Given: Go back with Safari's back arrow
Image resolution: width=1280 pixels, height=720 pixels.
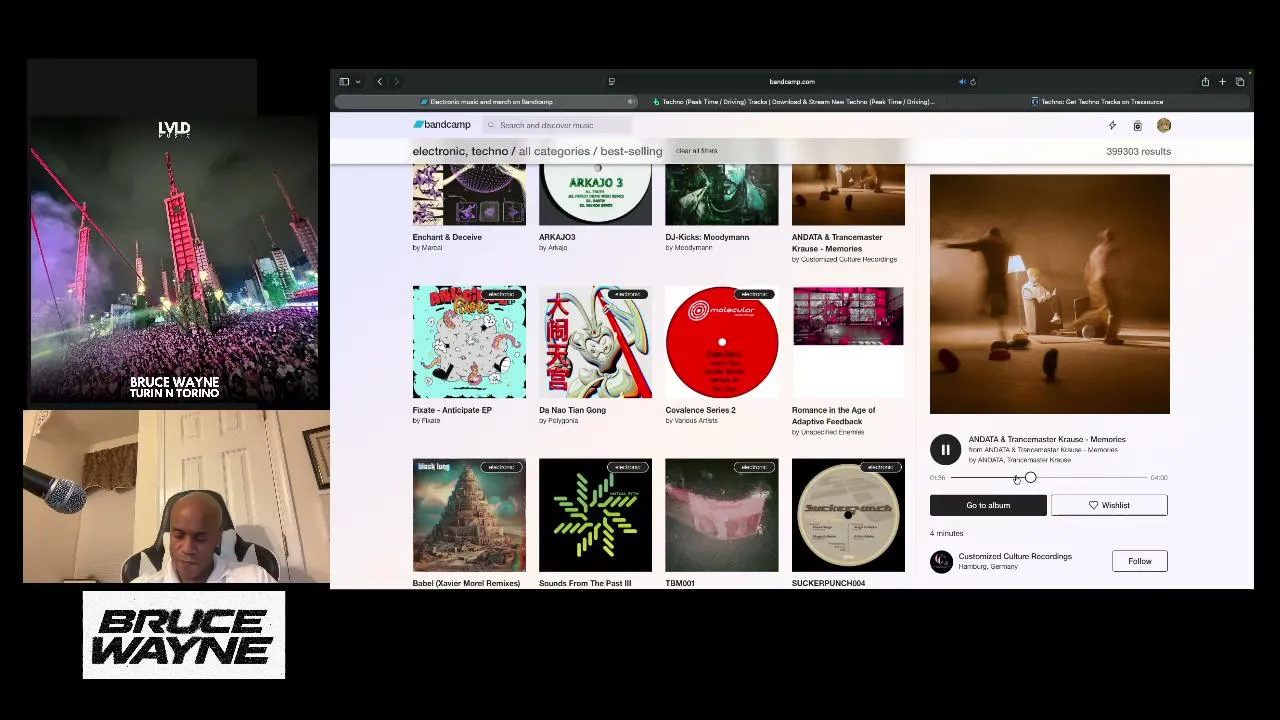Looking at the screenshot, I should (x=379, y=82).
